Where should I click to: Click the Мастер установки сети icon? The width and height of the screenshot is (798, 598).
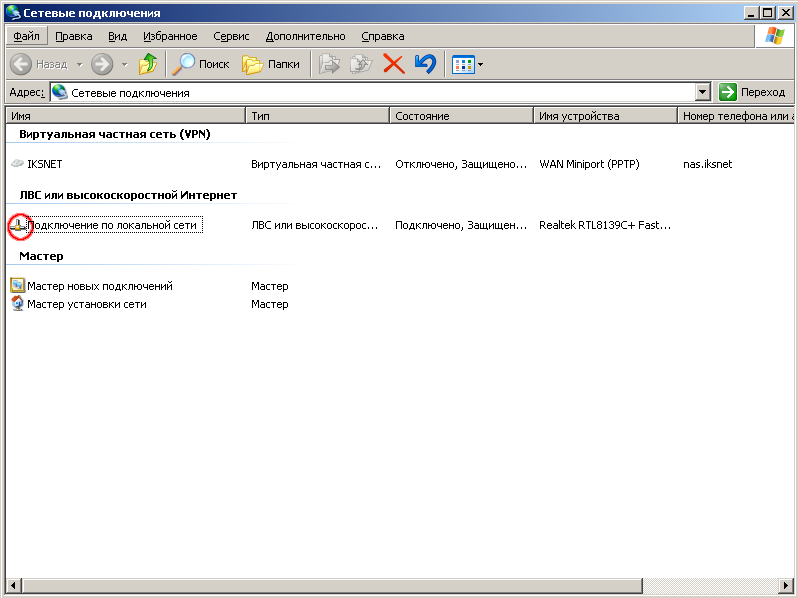17,303
